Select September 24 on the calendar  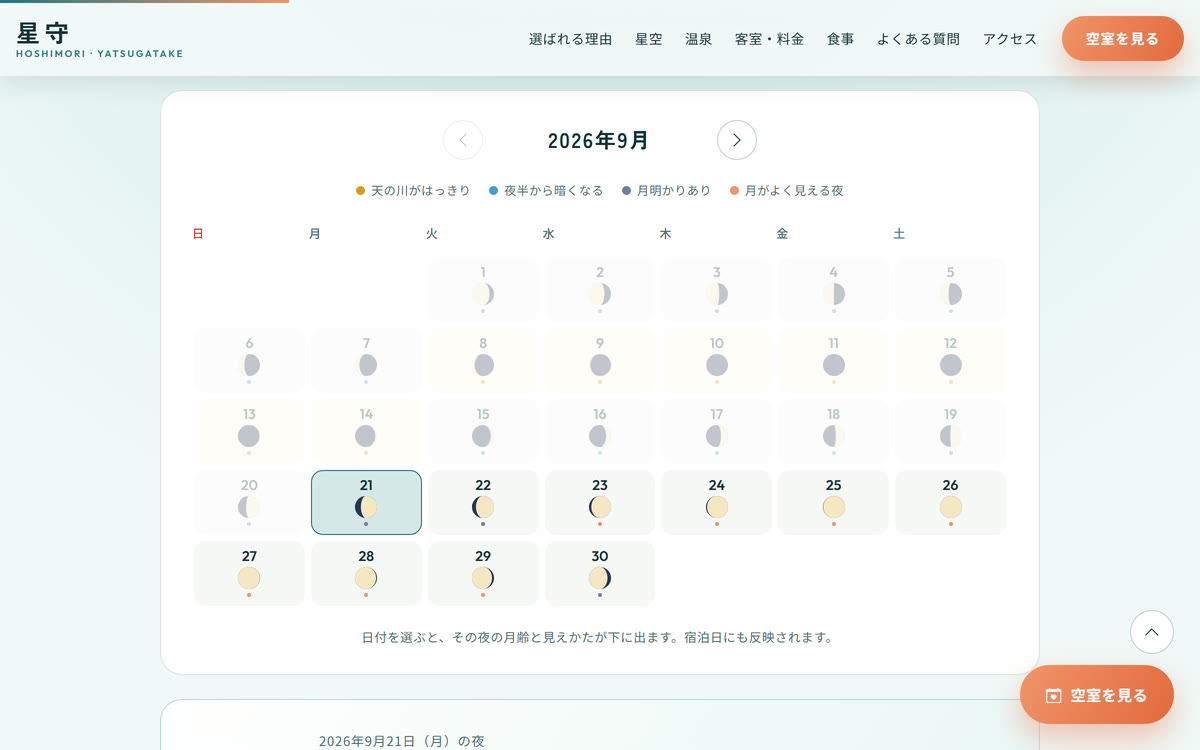pos(717,502)
